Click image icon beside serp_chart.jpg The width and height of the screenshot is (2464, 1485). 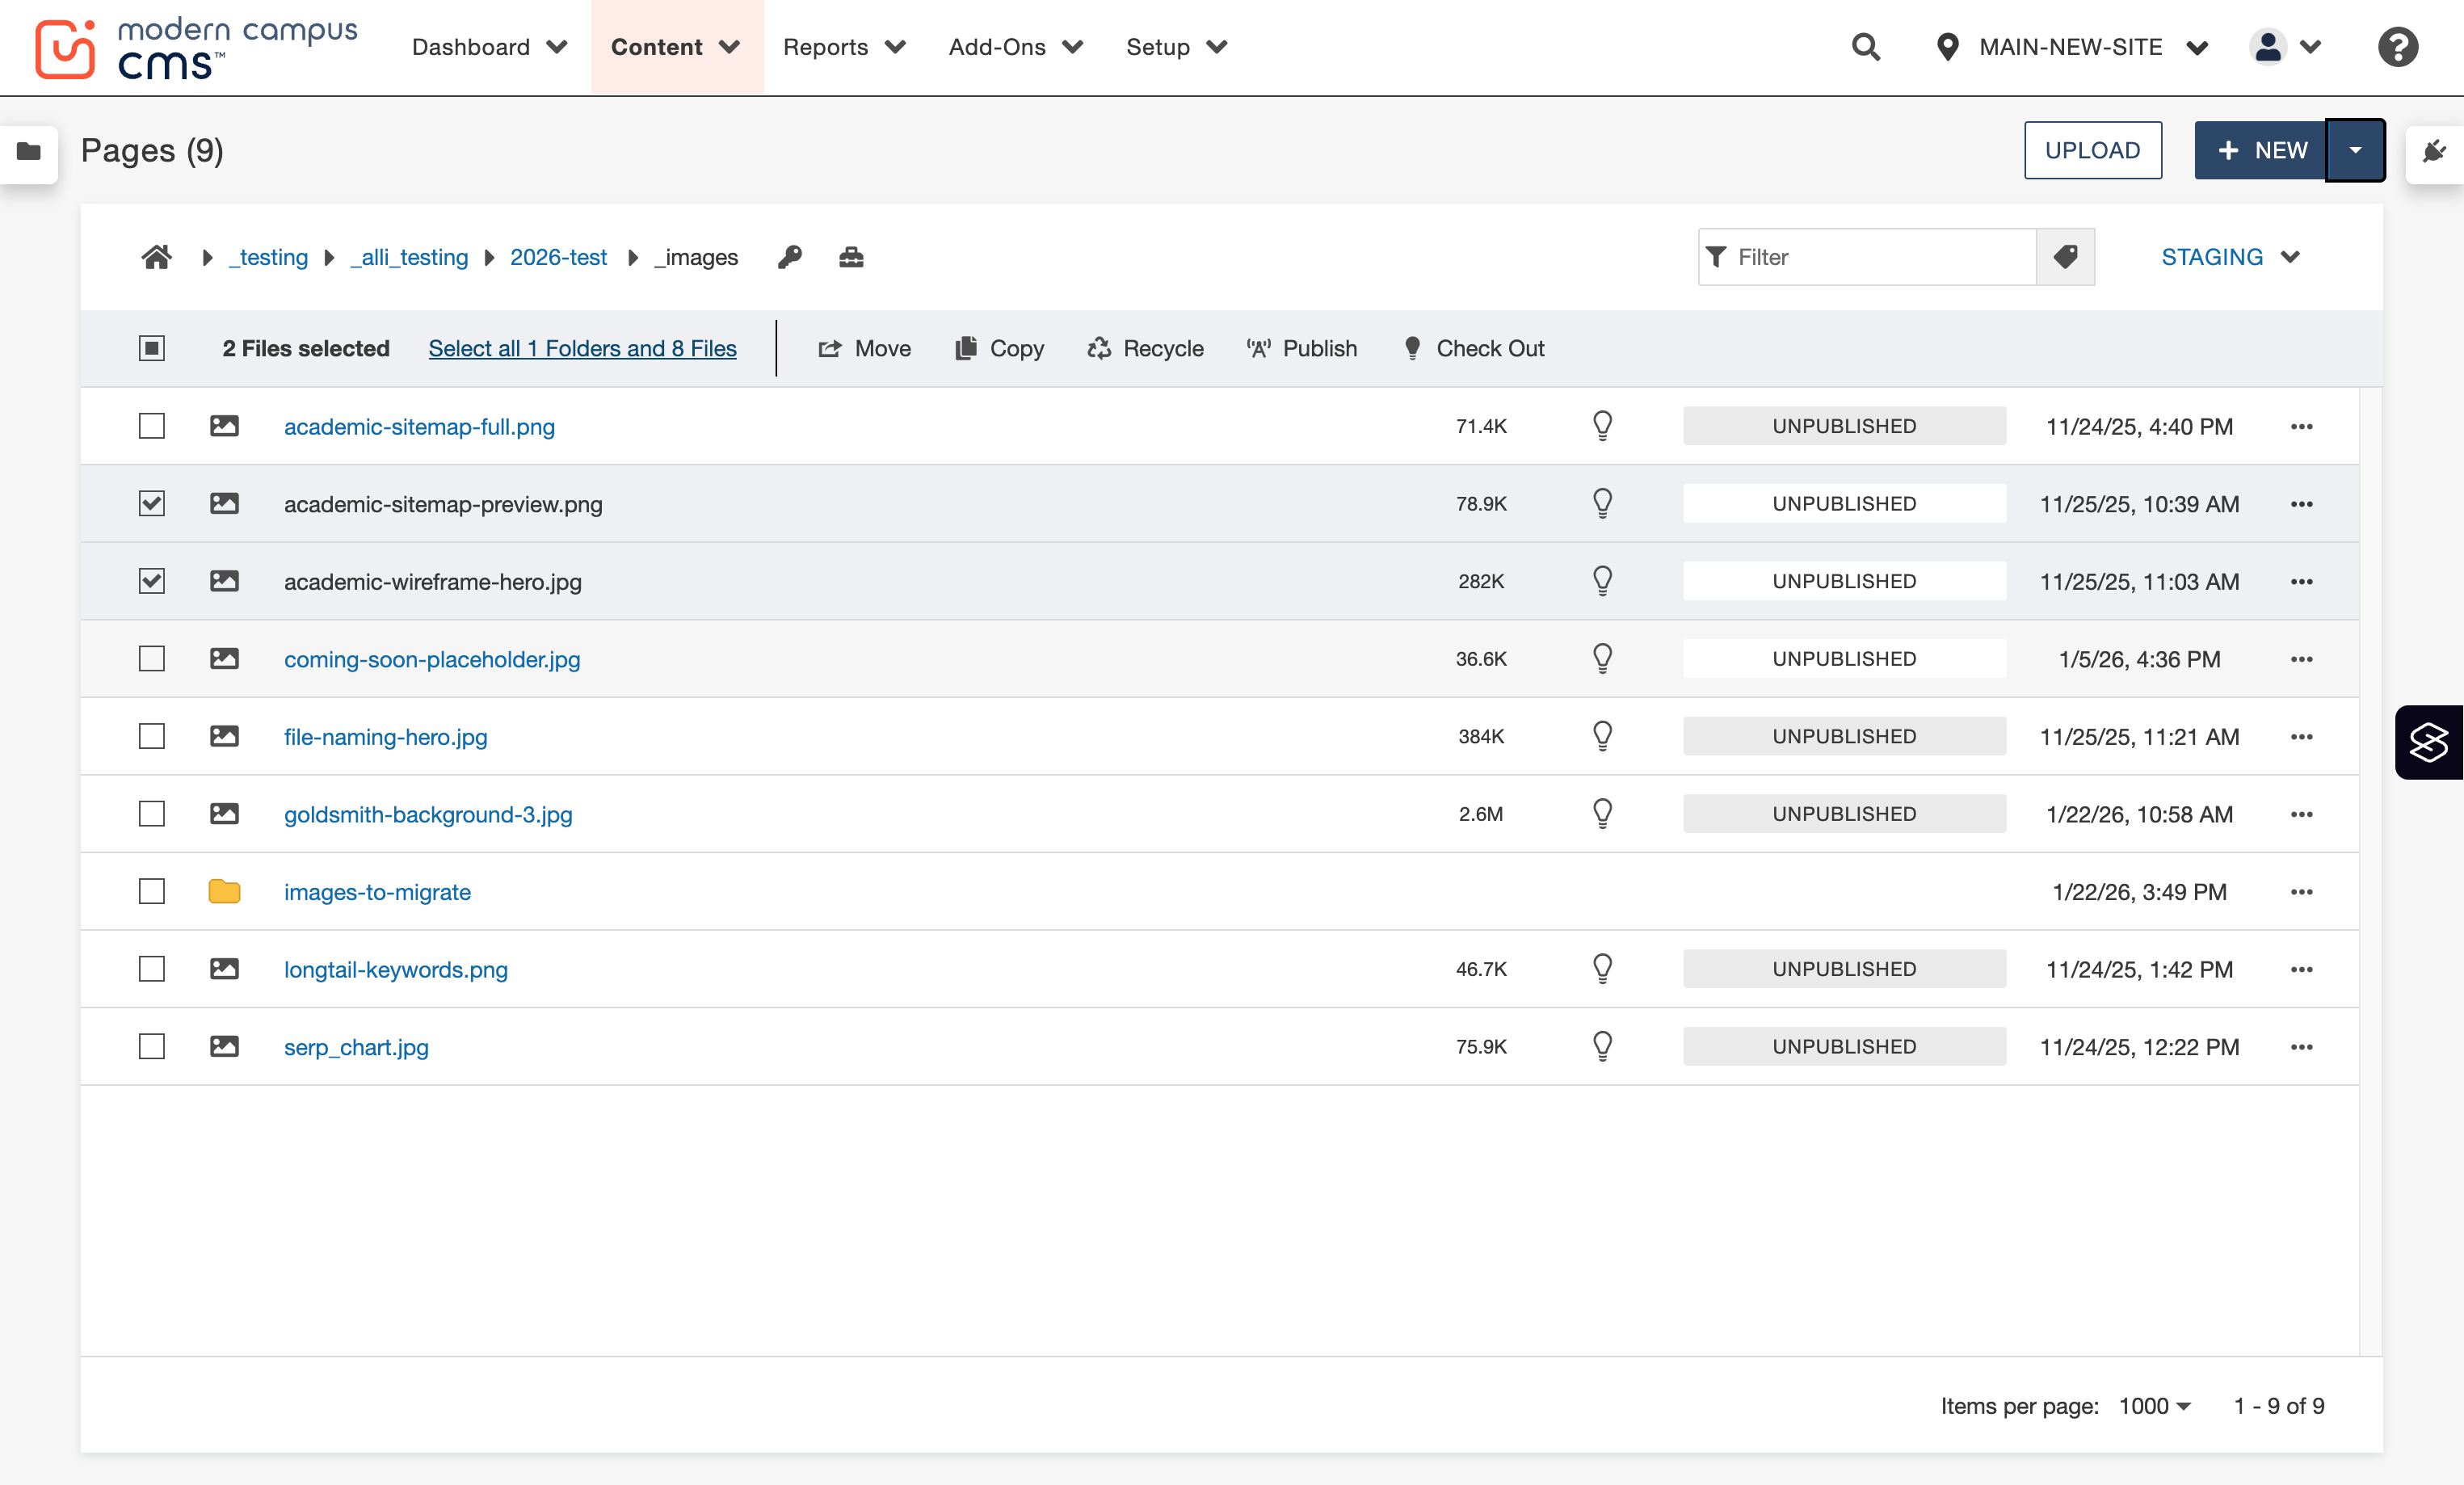[x=224, y=1046]
